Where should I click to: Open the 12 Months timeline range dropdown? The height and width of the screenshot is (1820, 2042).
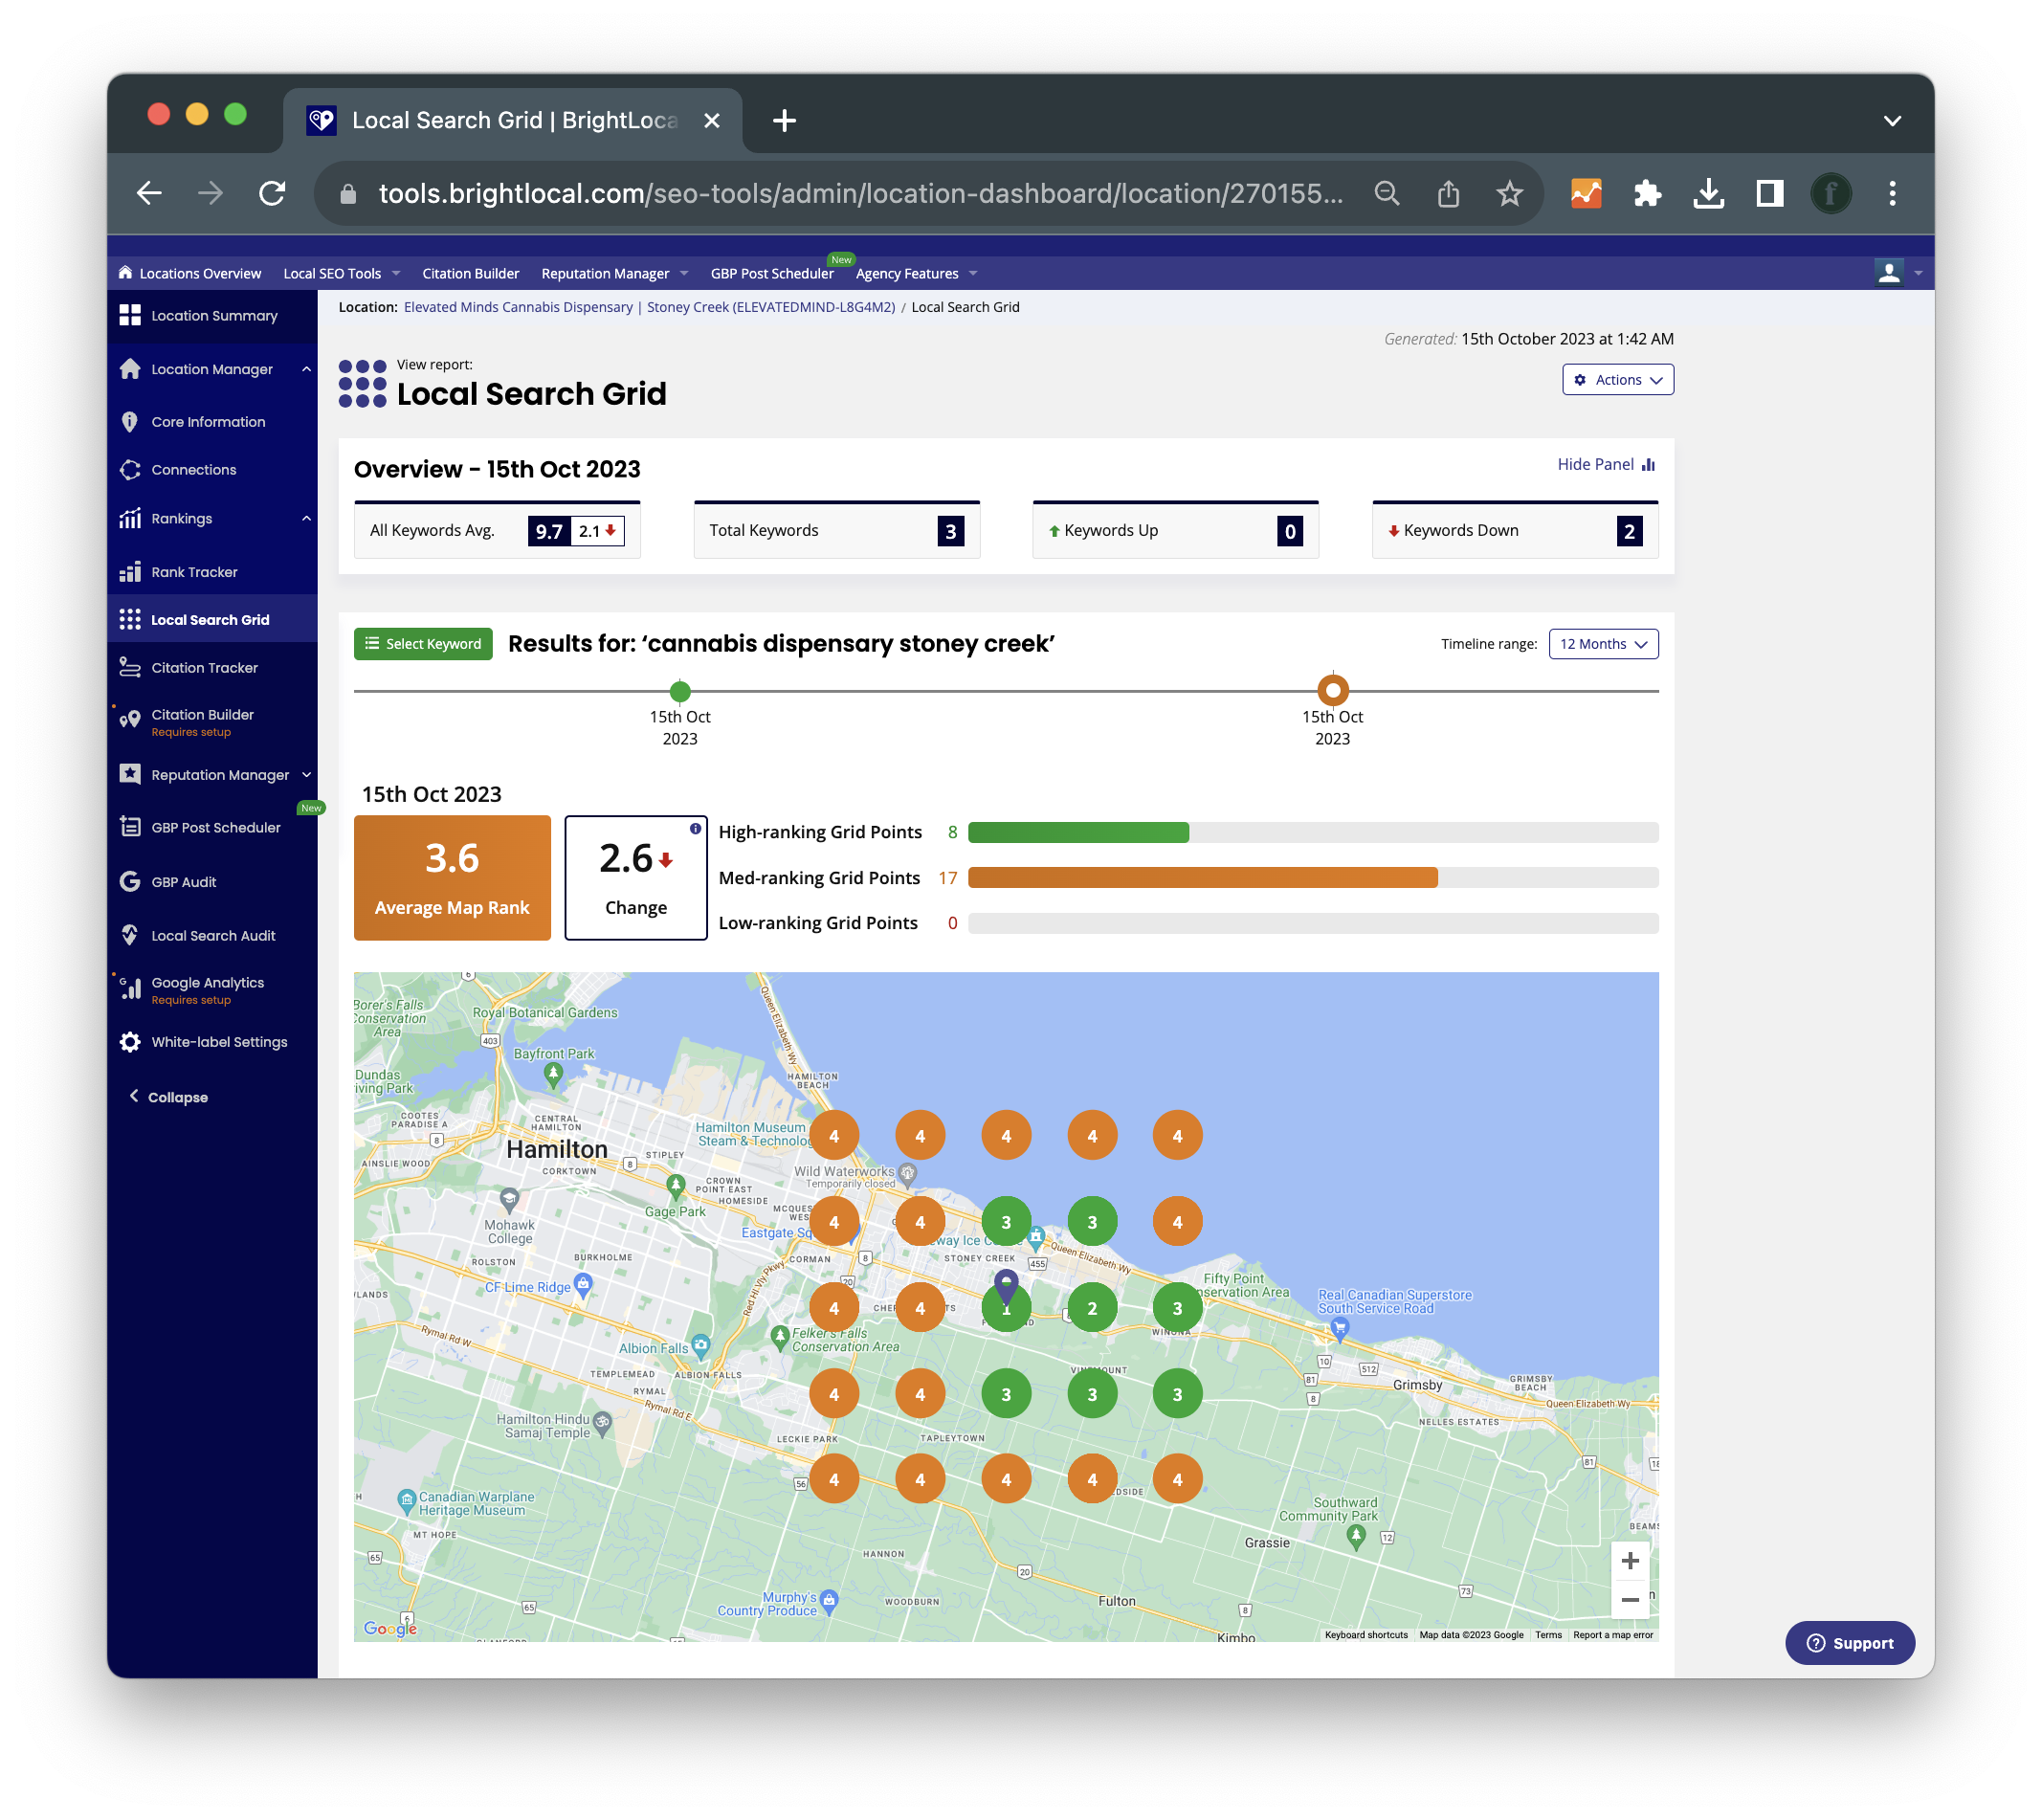tap(1602, 644)
